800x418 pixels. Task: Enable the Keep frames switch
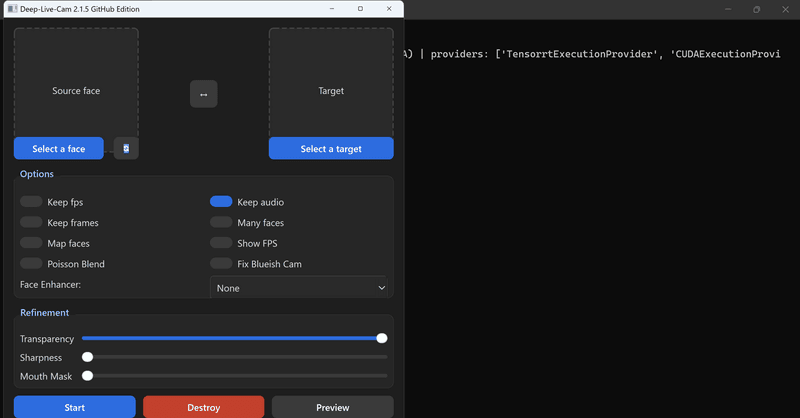tap(31, 222)
